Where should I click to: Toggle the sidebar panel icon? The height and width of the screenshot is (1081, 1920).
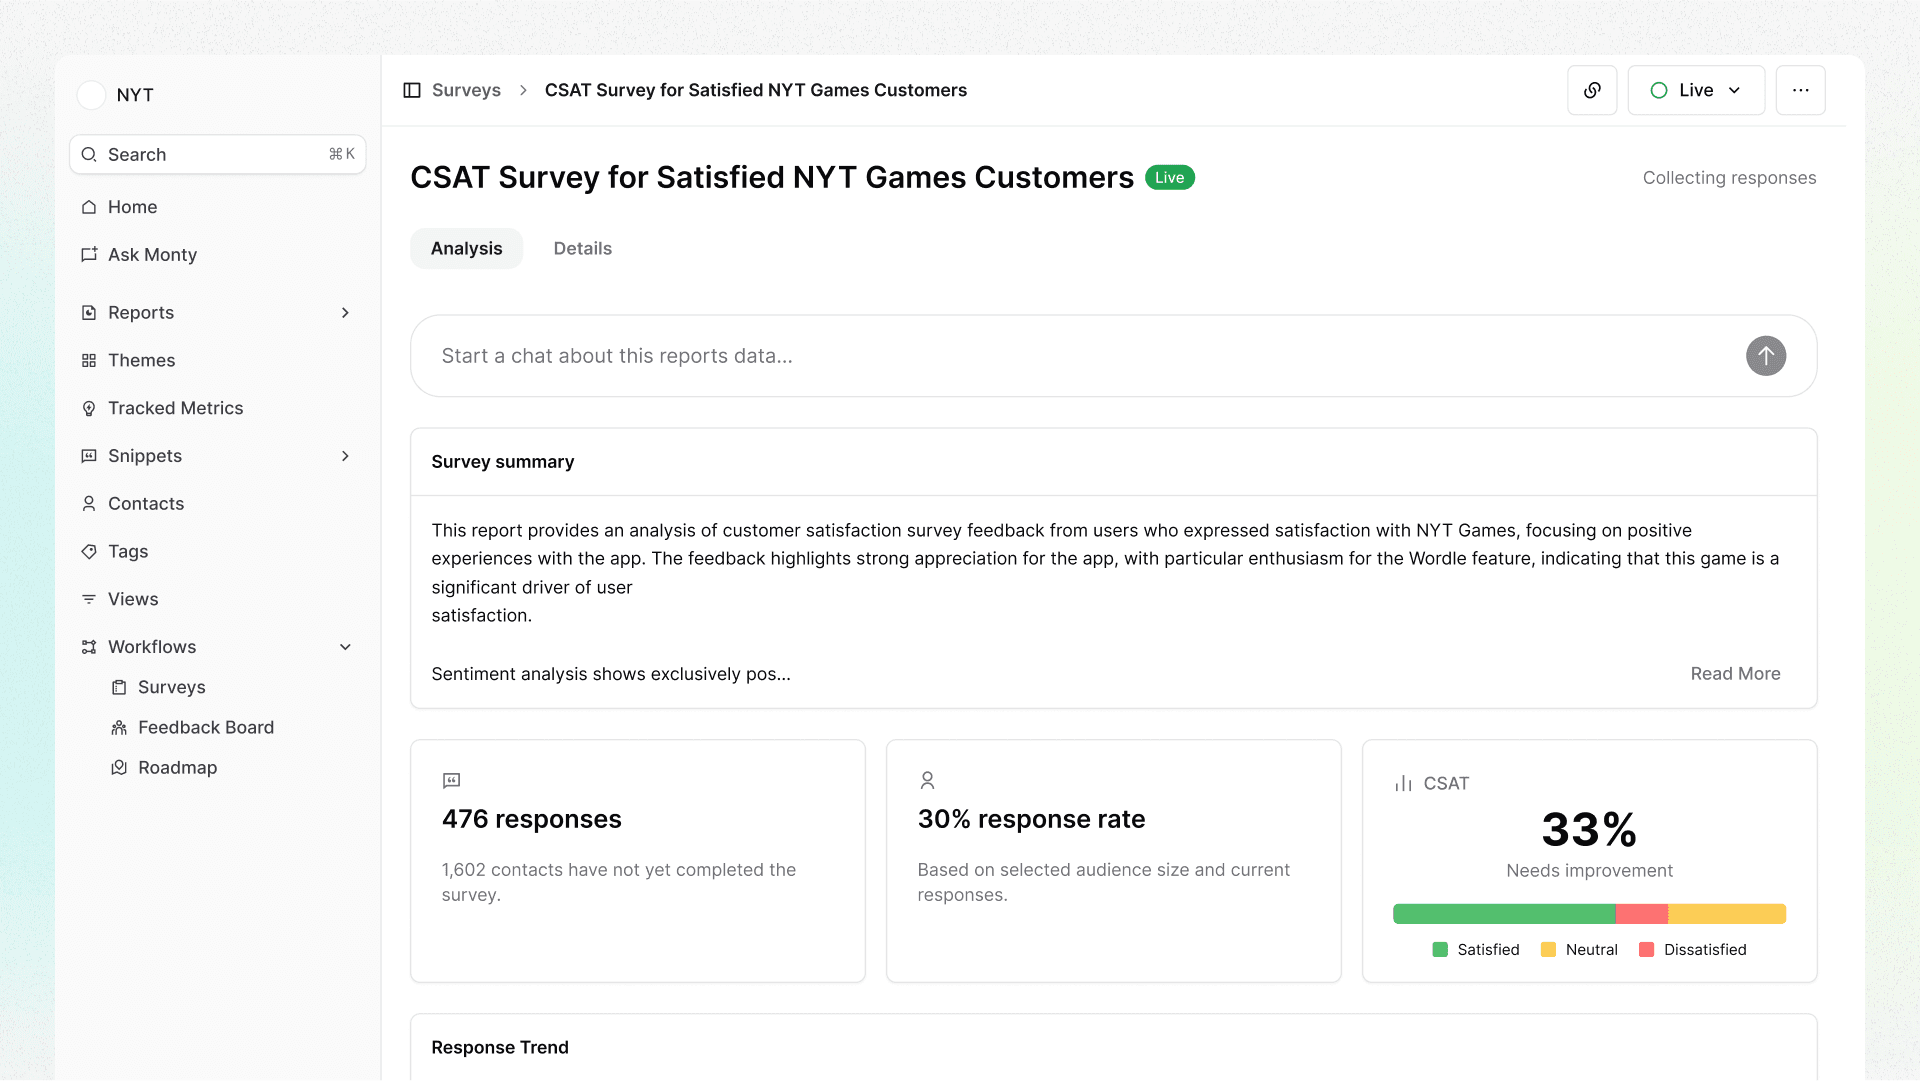(412, 90)
